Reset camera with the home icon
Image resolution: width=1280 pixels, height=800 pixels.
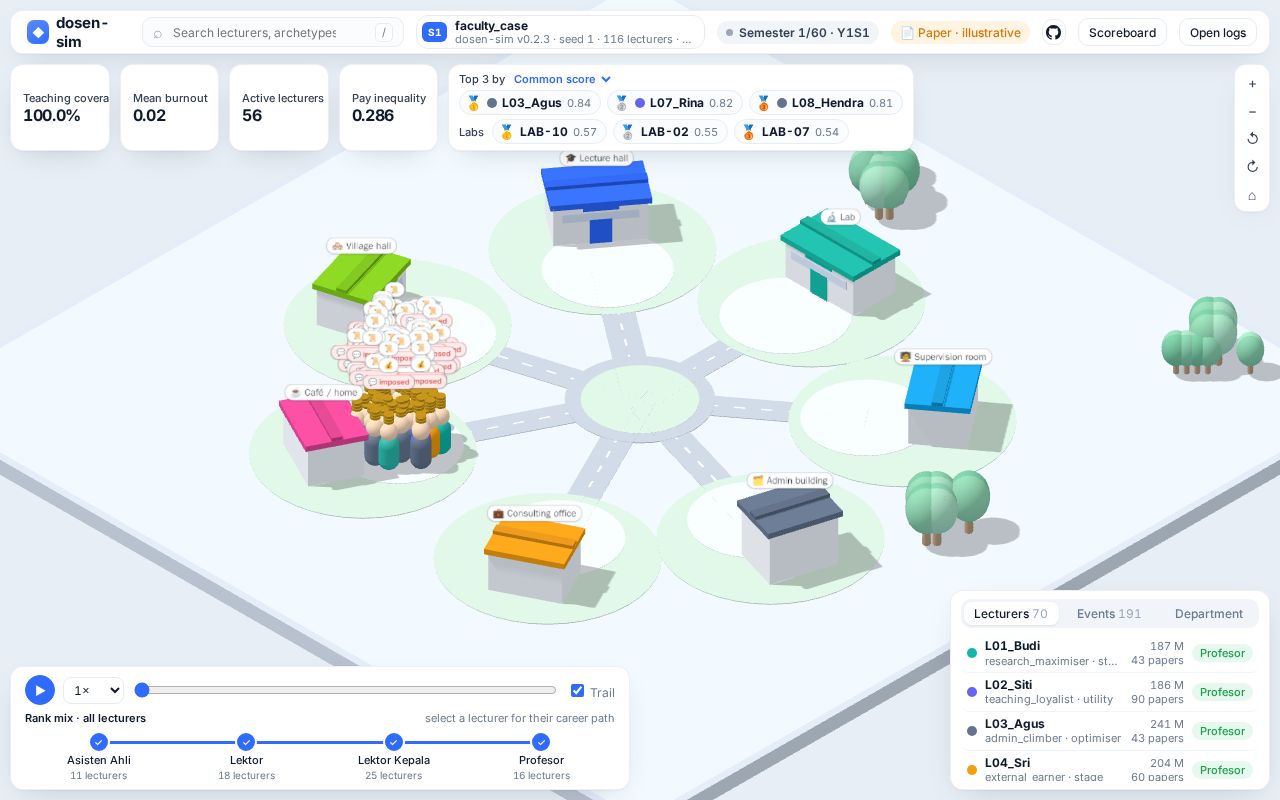coord(1252,196)
